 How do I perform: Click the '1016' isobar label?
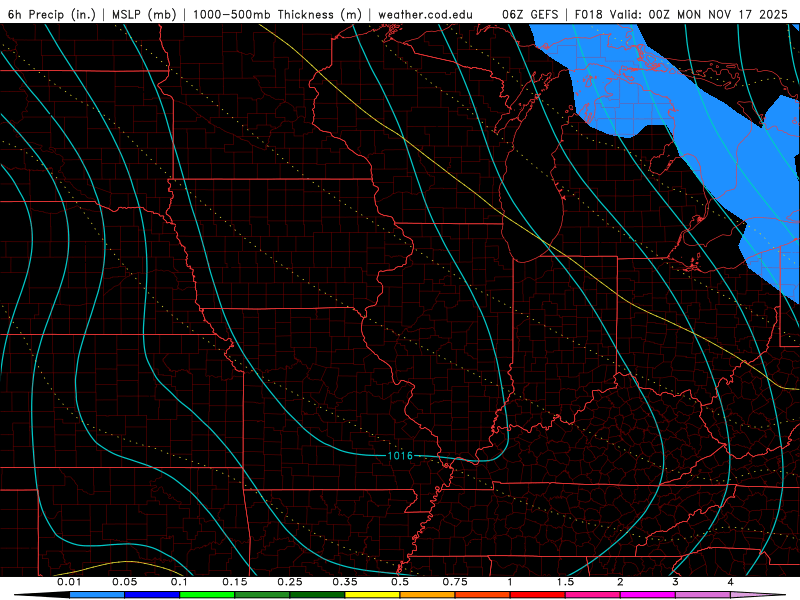pos(400,456)
